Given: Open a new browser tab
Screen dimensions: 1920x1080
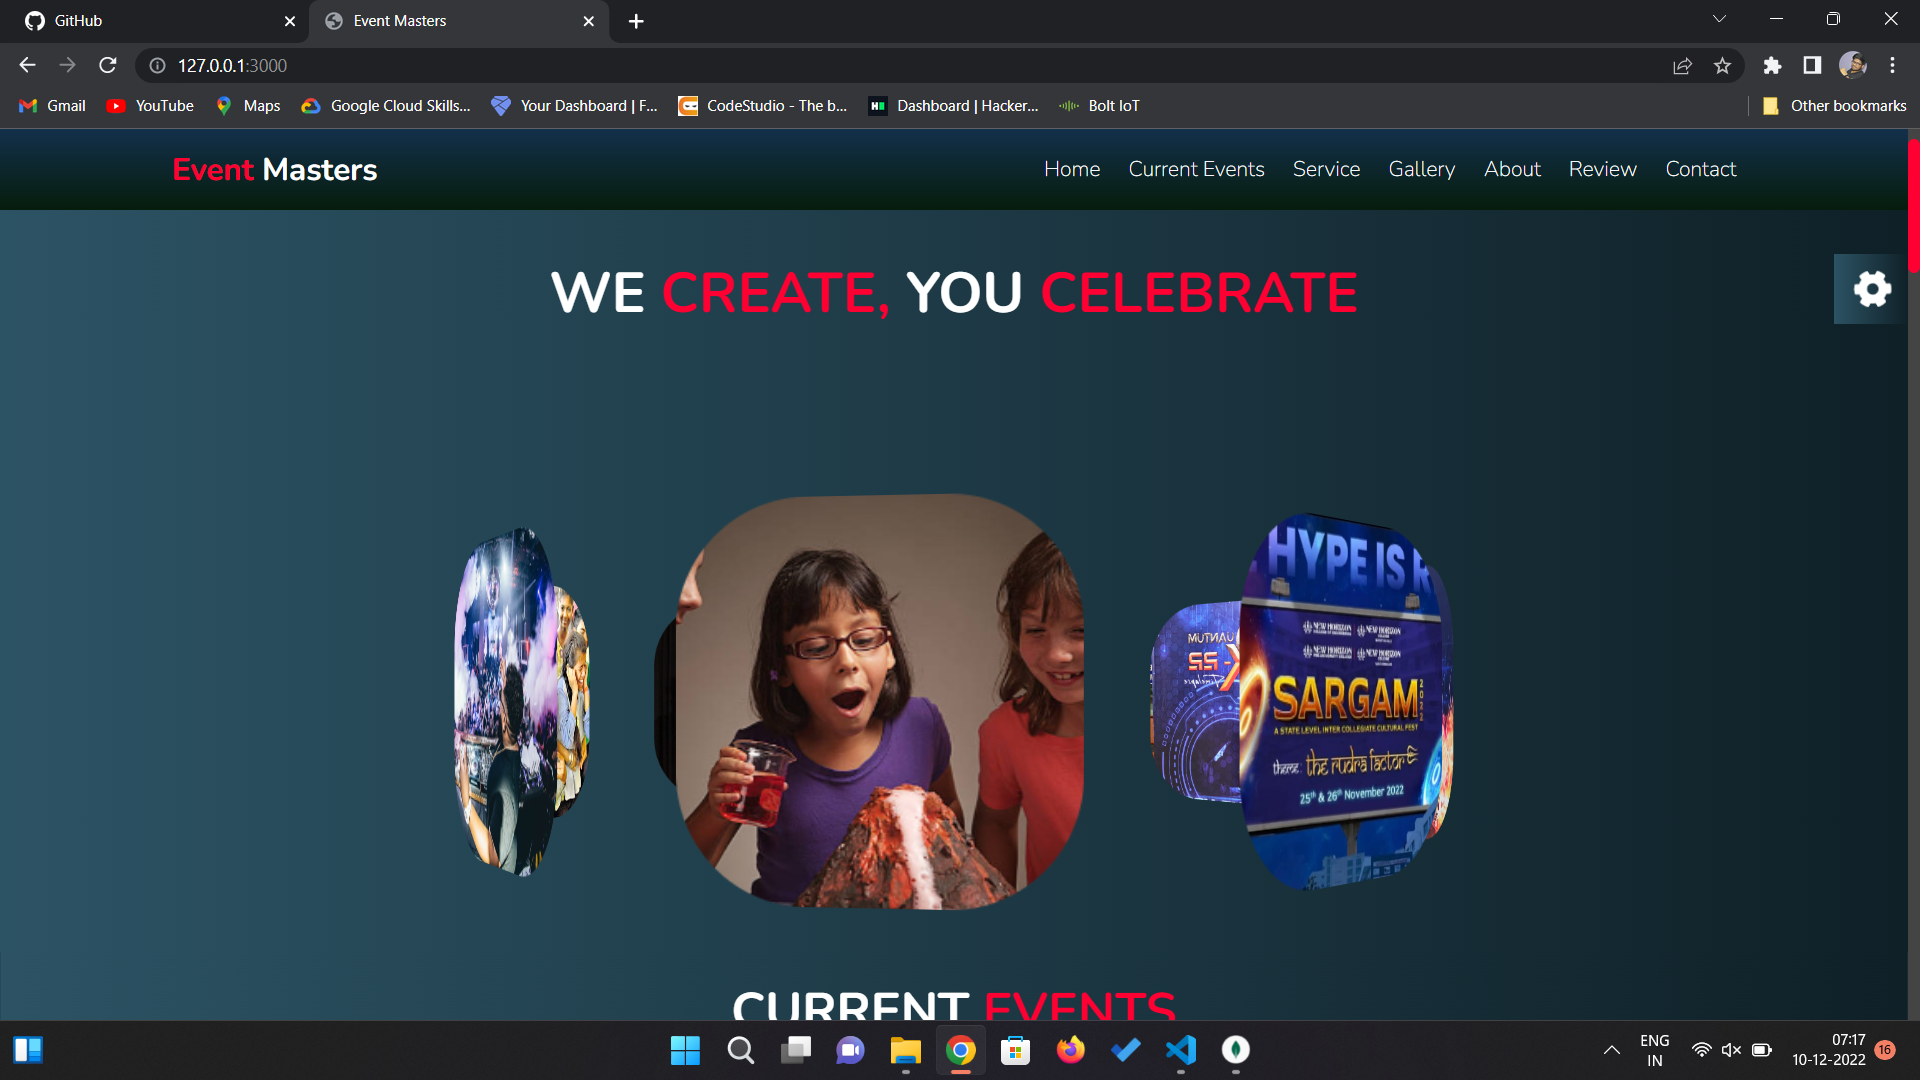Looking at the screenshot, I should point(636,21).
